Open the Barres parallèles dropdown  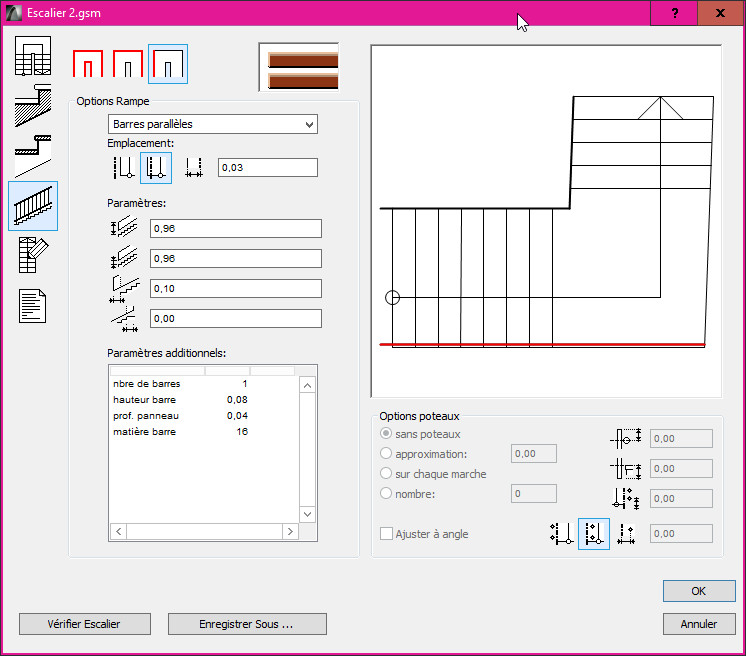click(213, 124)
